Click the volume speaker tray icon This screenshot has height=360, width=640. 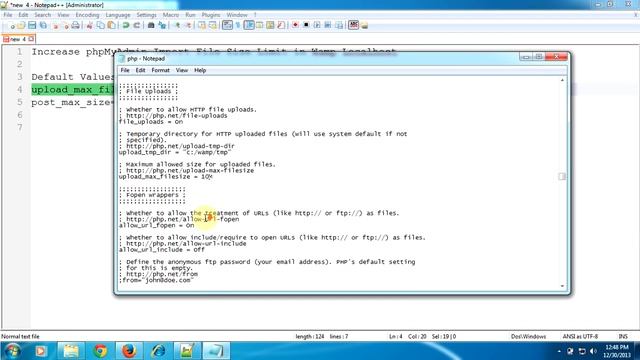(x=593, y=351)
